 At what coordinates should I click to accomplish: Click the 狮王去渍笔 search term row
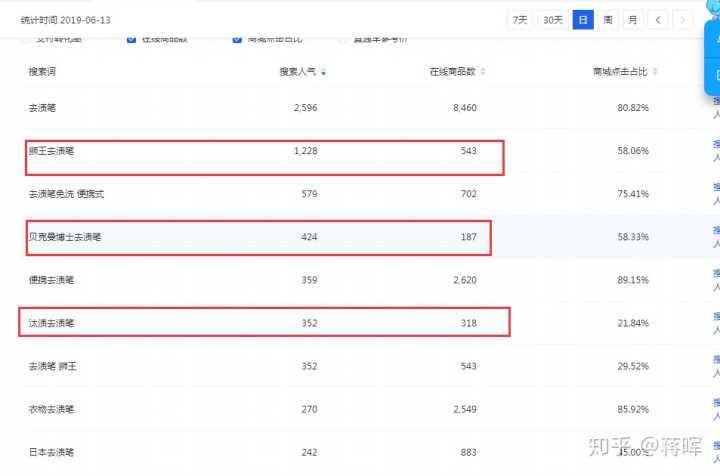pos(52,151)
